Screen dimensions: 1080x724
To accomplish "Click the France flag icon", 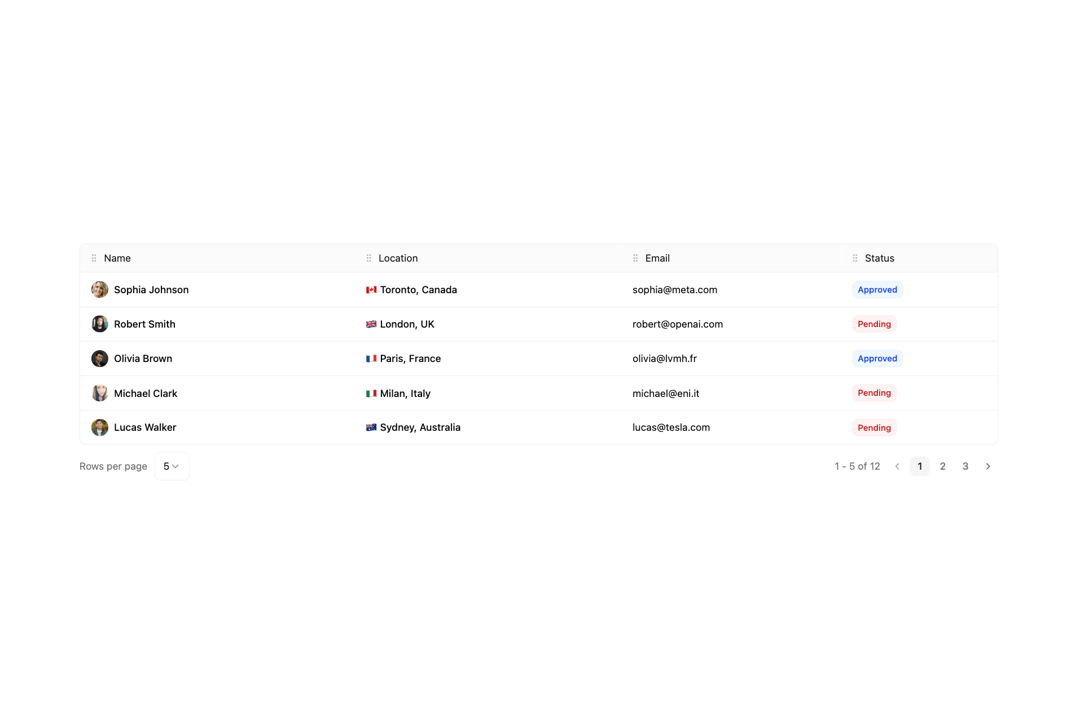I will pyautogui.click(x=371, y=359).
